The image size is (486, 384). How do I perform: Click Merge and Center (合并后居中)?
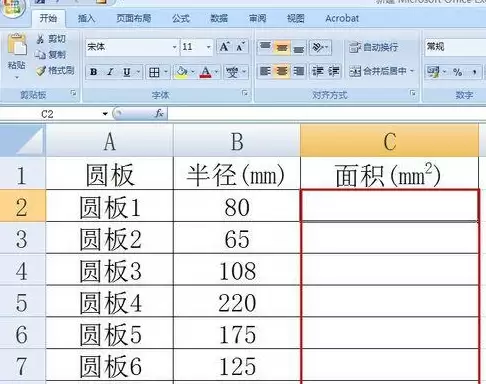coord(378,71)
